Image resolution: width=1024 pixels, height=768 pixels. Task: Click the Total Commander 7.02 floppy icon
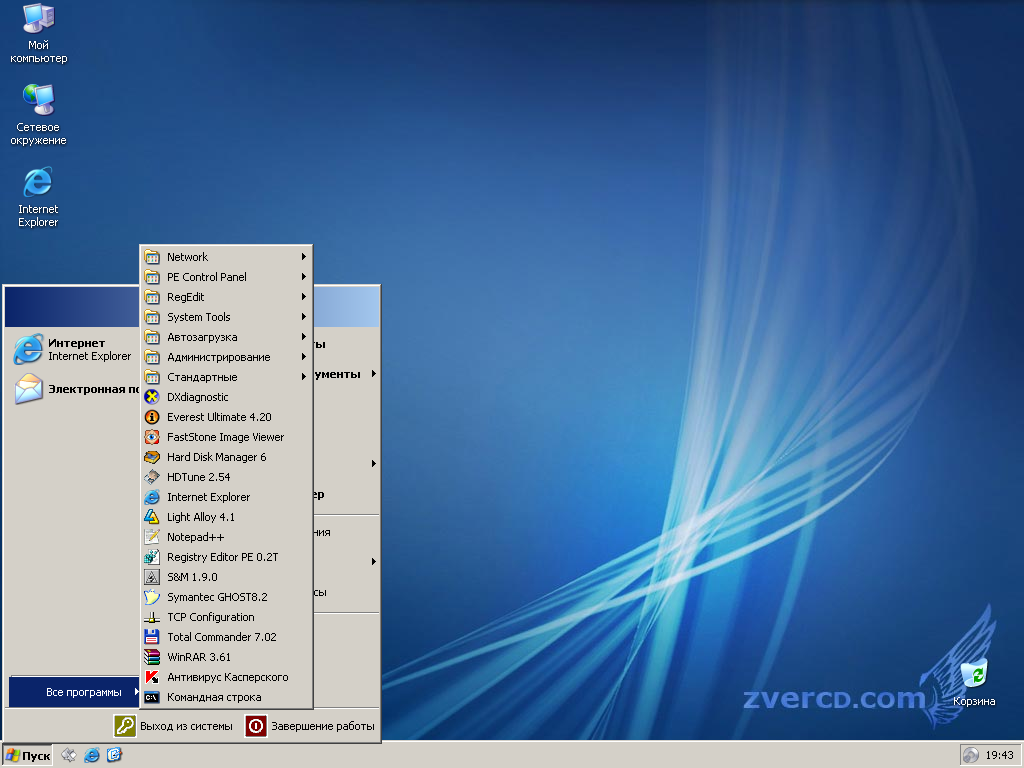(x=152, y=637)
